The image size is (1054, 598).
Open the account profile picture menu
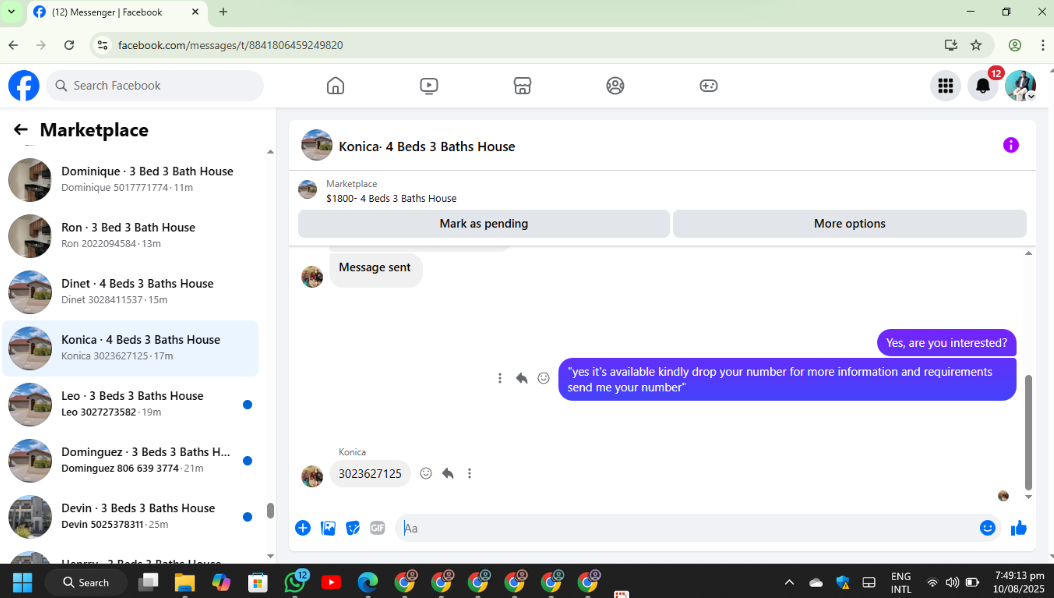1020,86
